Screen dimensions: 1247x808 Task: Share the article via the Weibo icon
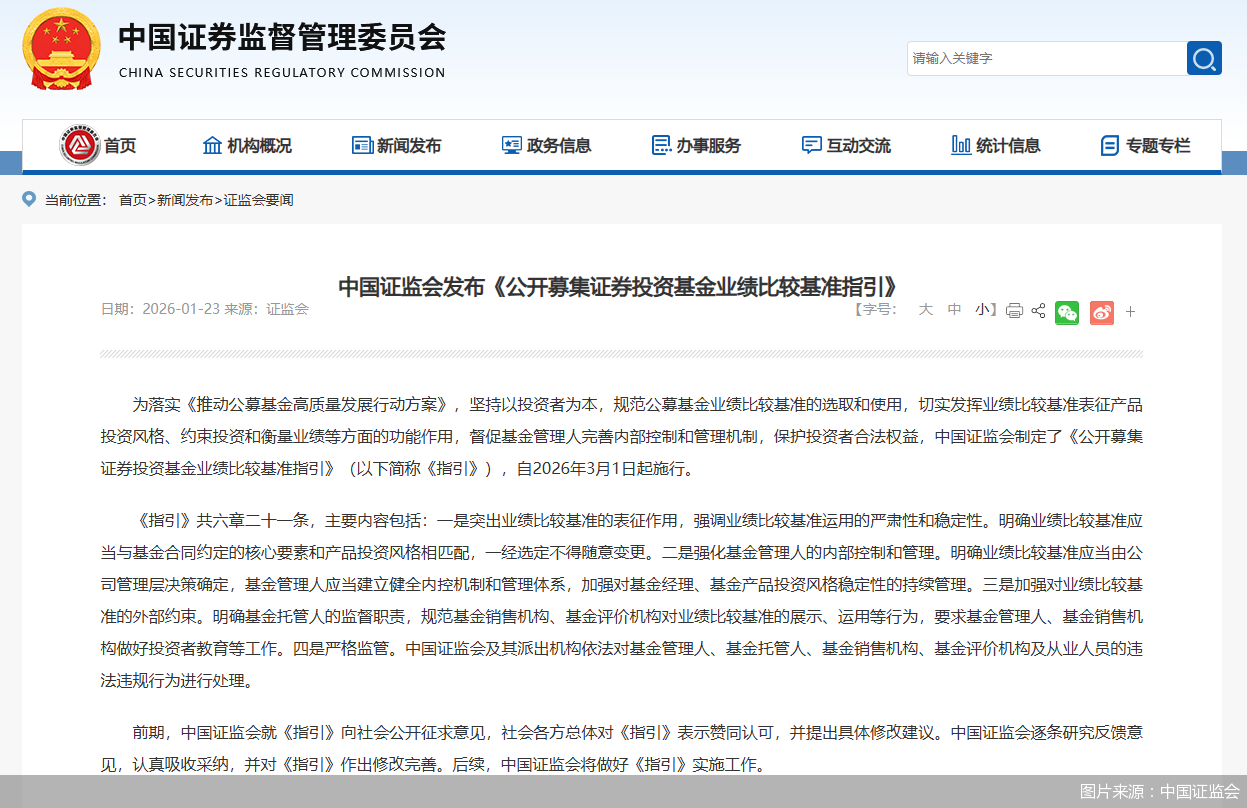pyautogui.click(x=1101, y=312)
